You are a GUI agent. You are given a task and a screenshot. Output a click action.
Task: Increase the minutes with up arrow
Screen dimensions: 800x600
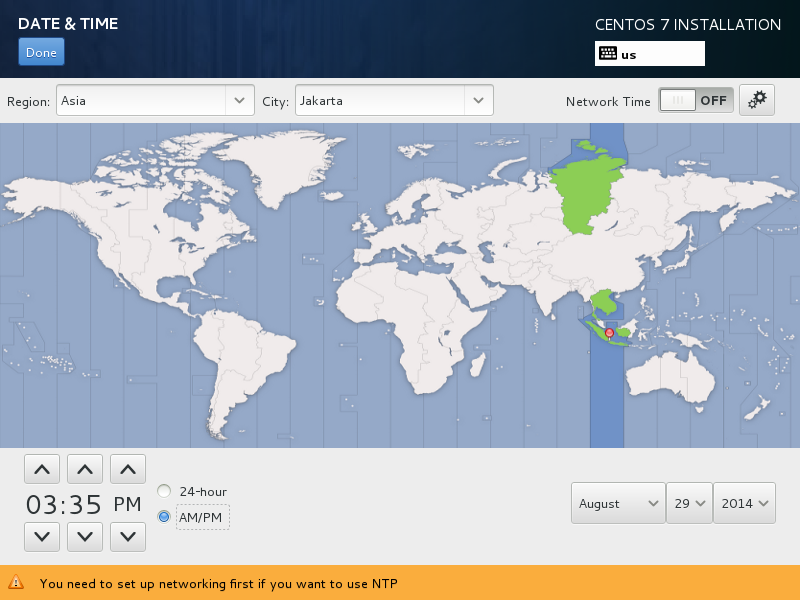[85, 469]
